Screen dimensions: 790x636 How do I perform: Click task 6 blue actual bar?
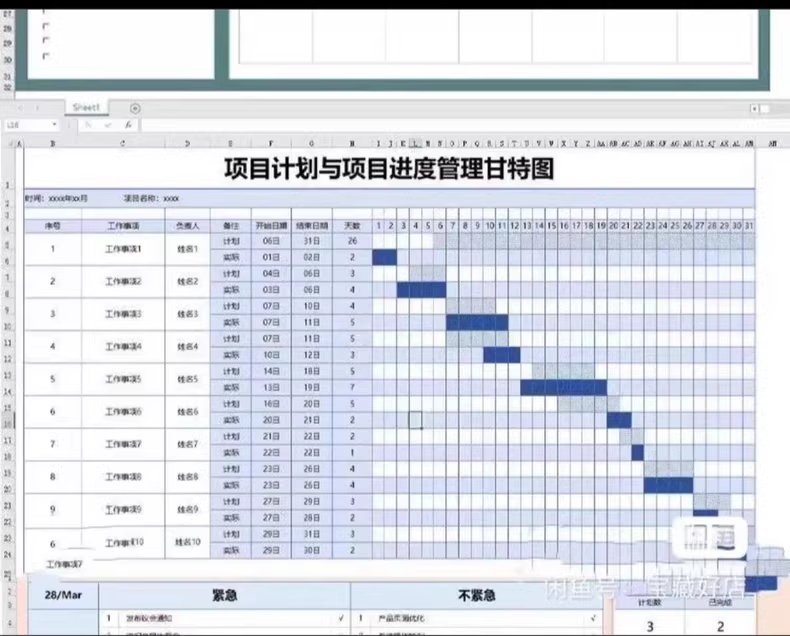[x=619, y=420]
